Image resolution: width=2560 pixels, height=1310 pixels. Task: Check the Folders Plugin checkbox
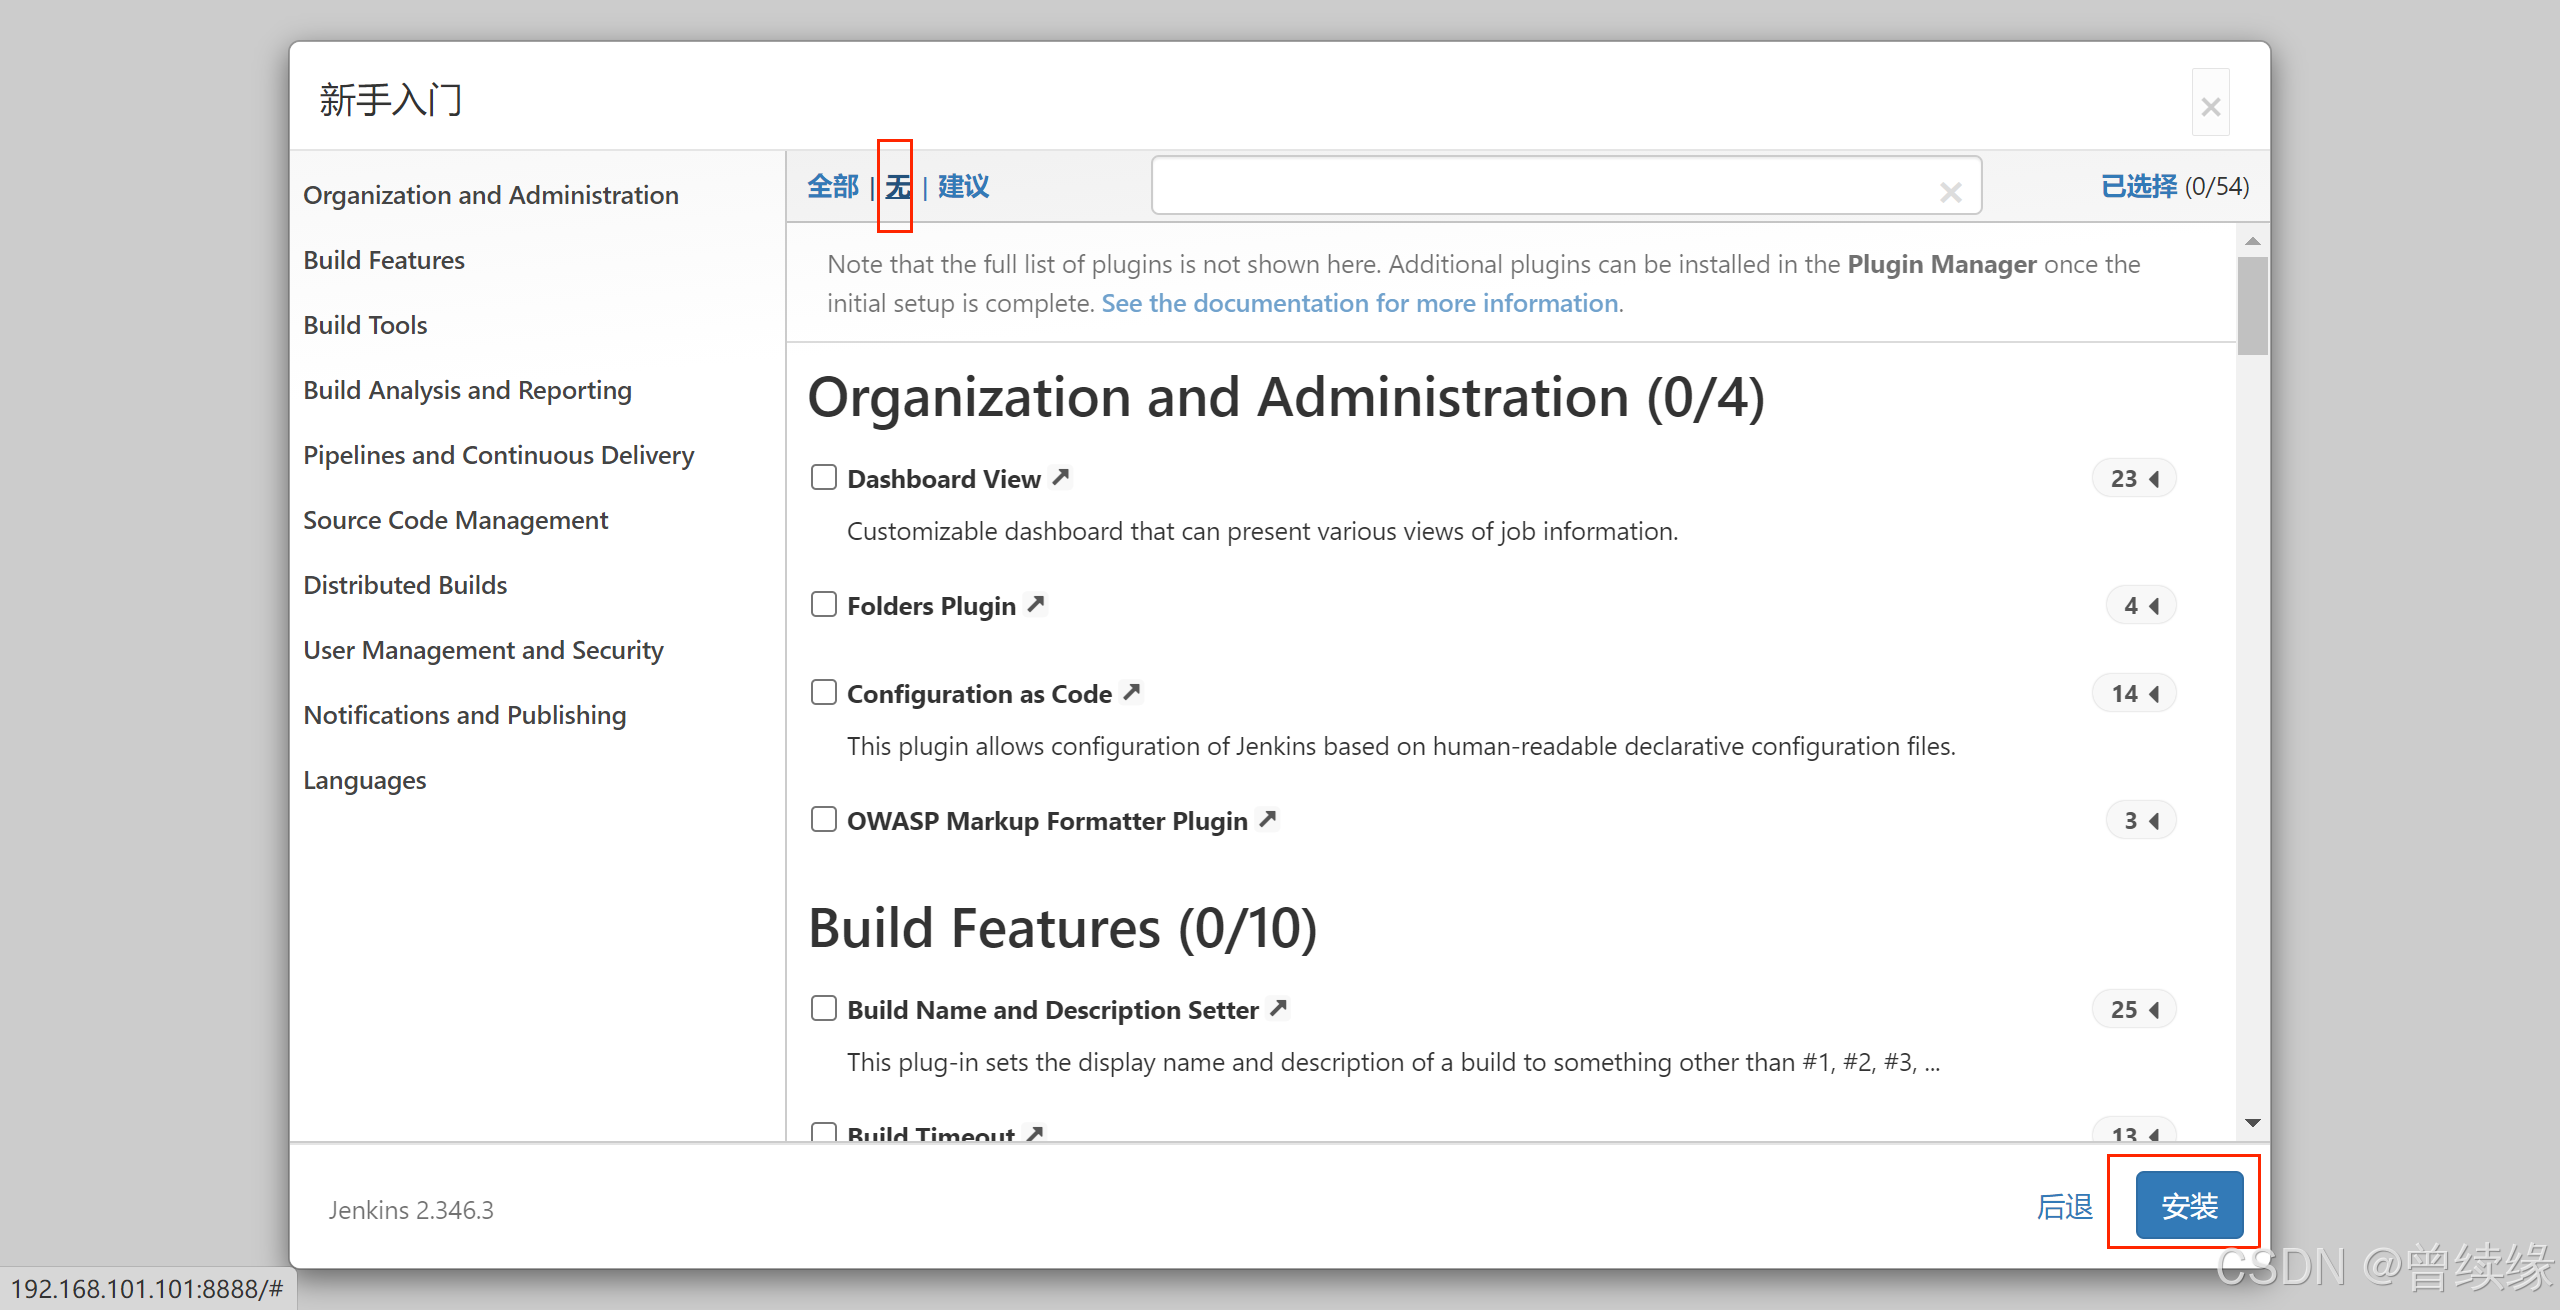click(824, 604)
